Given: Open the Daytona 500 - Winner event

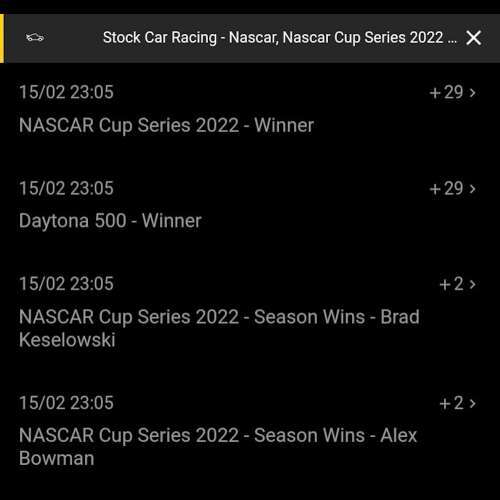Looking at the screenshot, I should coord(110,221).
